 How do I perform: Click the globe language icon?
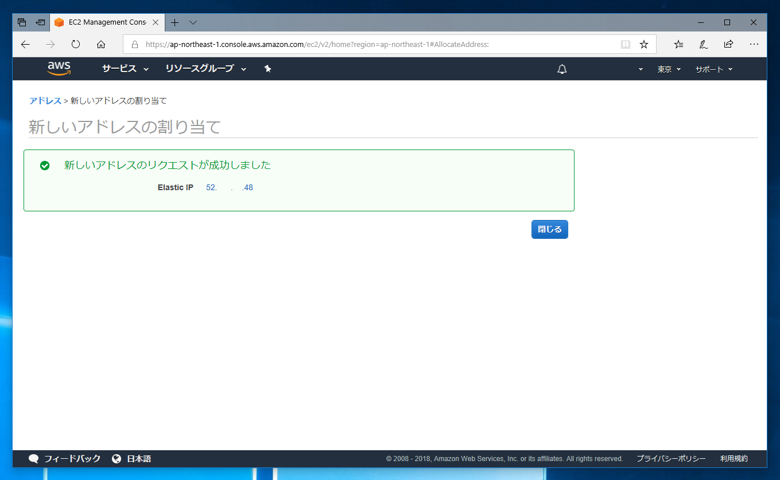point(116,459)
